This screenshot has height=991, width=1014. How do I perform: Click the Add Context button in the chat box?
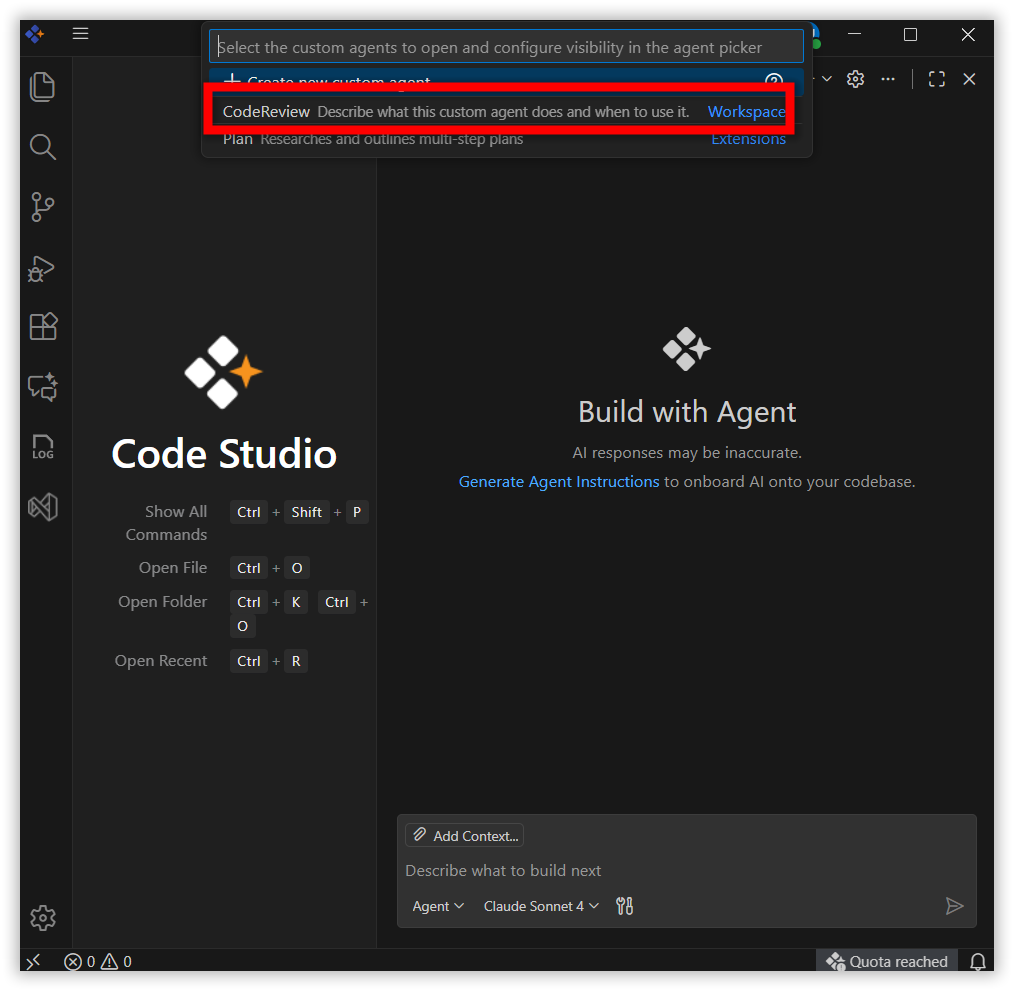[x=464, y=835]
